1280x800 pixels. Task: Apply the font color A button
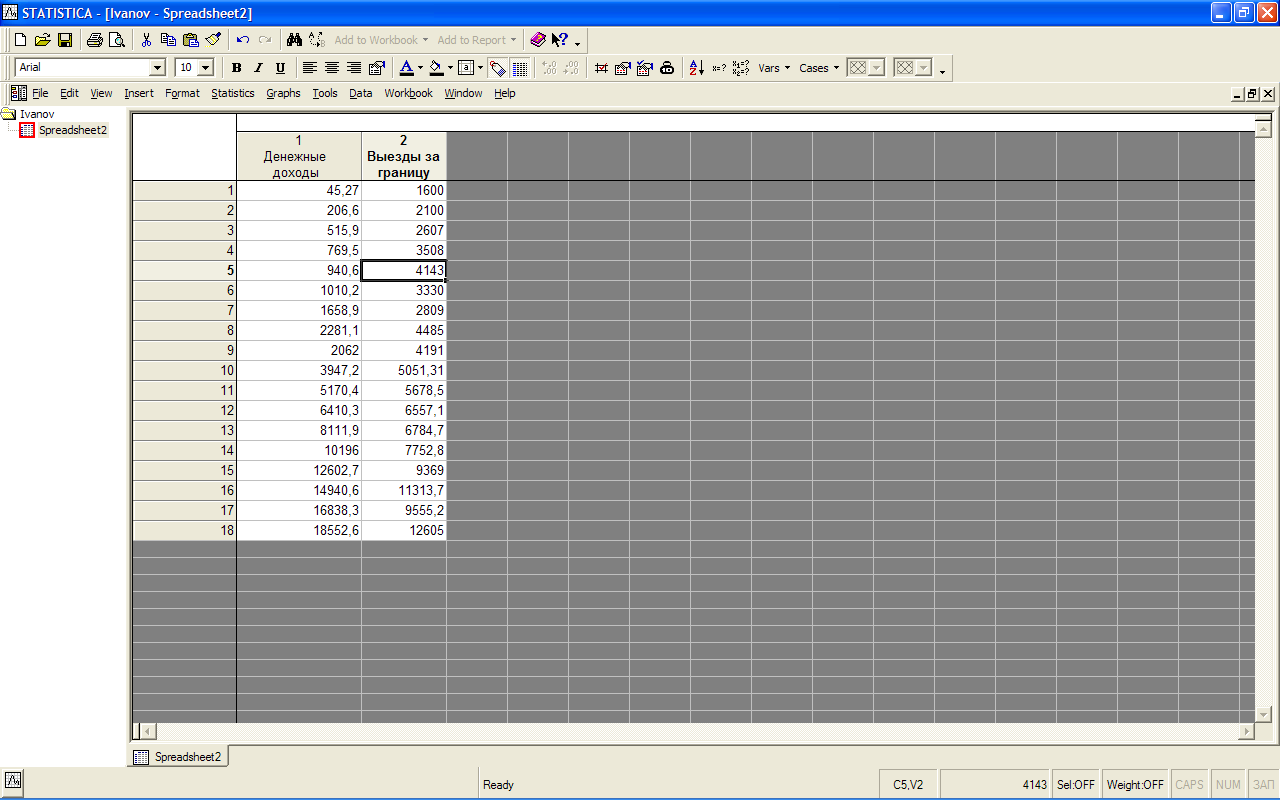coord(406,68)
